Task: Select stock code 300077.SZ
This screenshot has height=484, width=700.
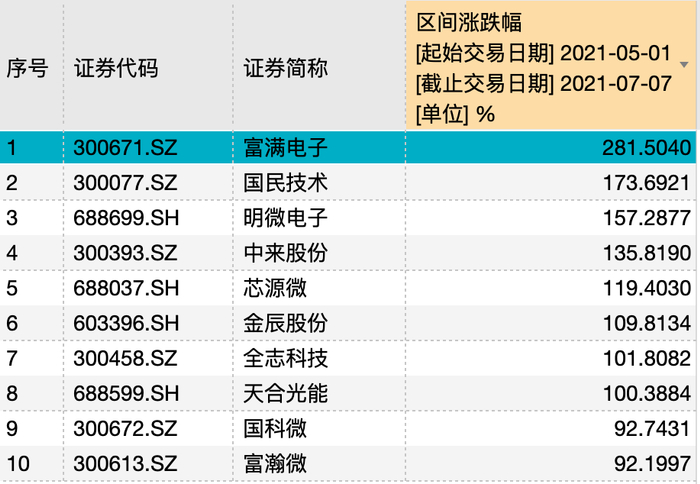Action: point(125,183)
